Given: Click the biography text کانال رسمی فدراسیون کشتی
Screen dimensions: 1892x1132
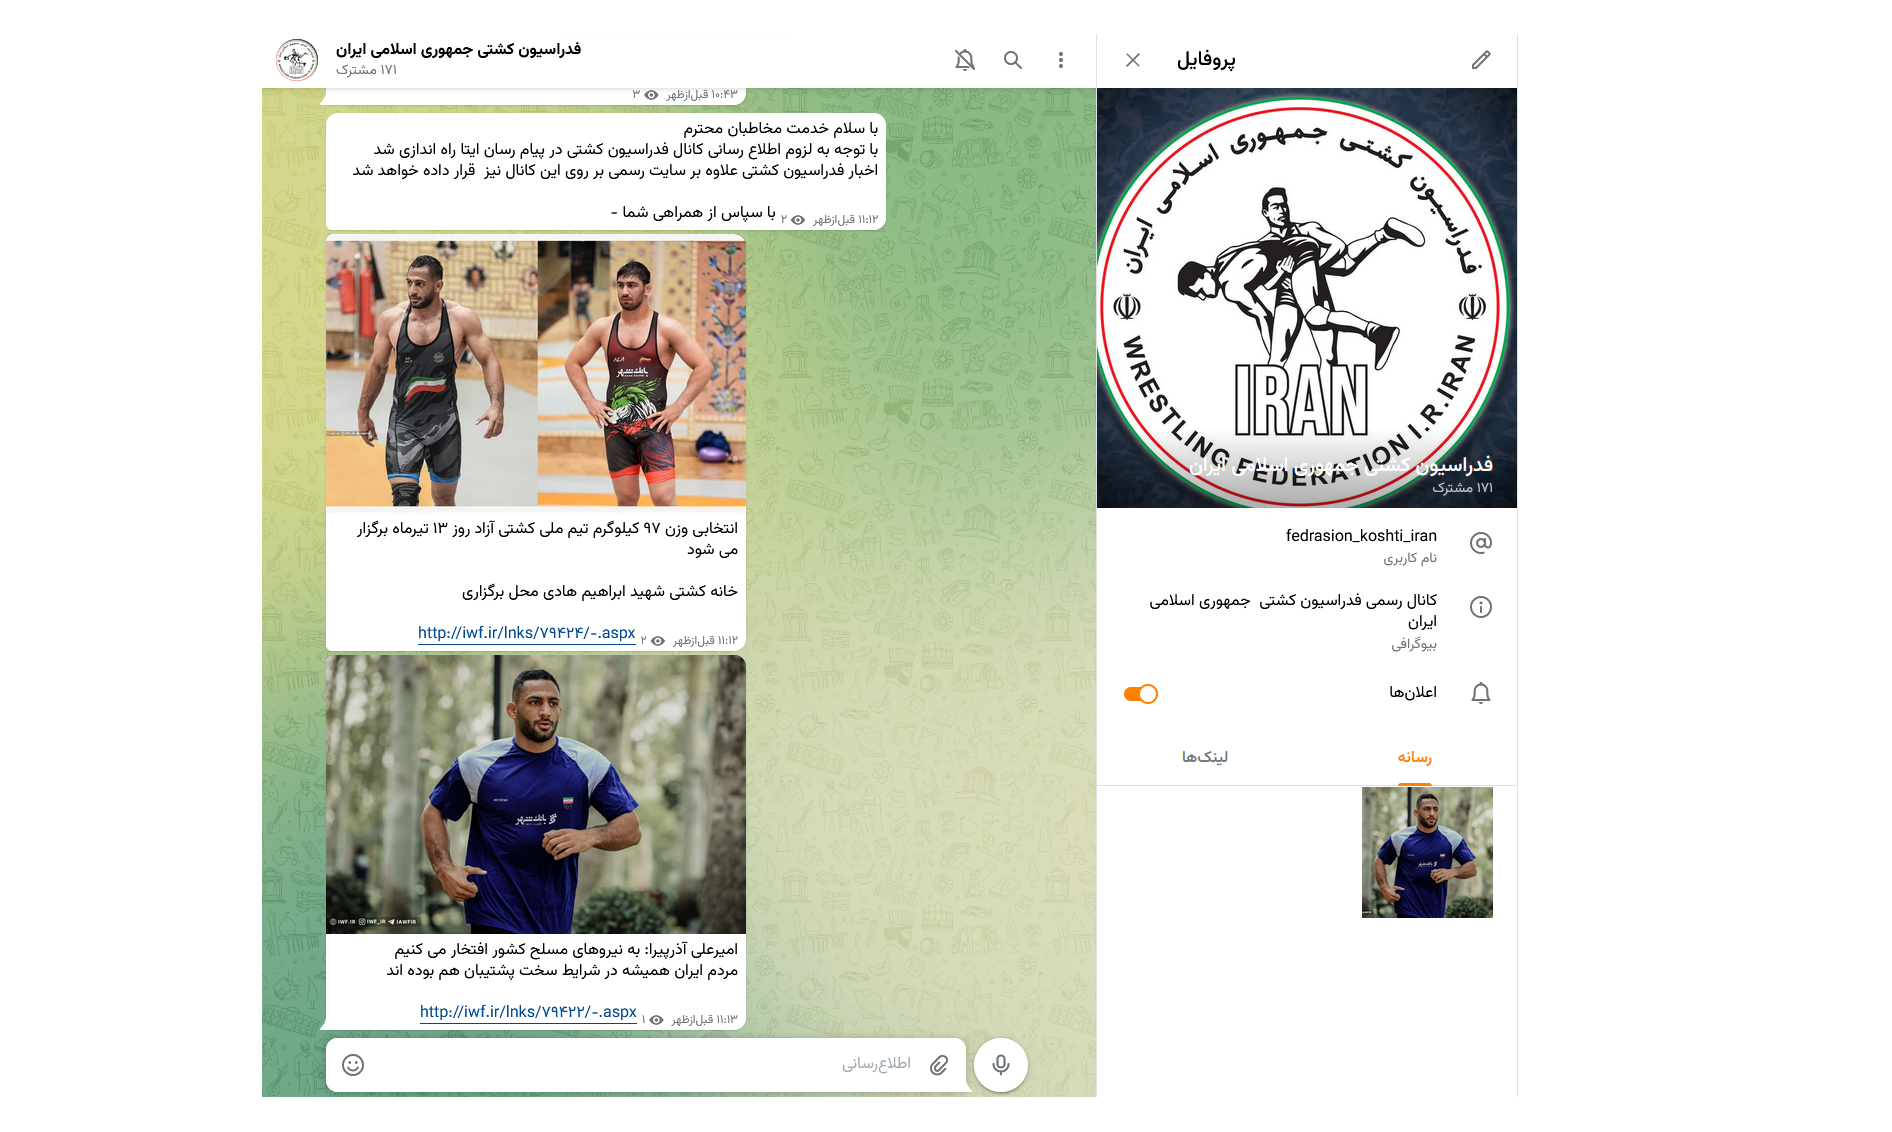Looking at the screenshot, I should click(1292, 611).
